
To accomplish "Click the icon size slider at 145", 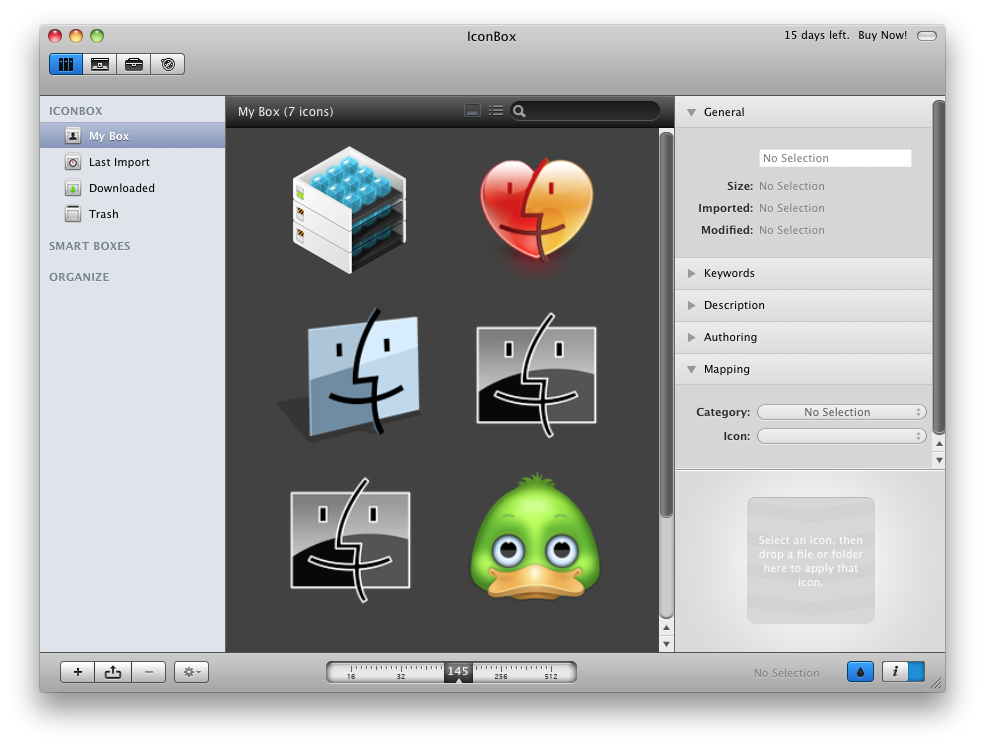I will (458, 672).
